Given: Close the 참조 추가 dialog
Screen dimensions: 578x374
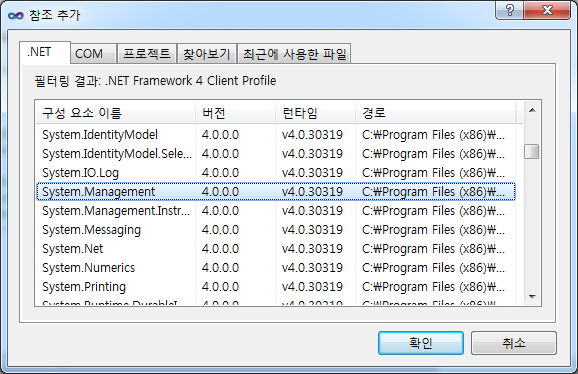Looking at the screenshot, I should pyautogui.click(x=547, y=10).
